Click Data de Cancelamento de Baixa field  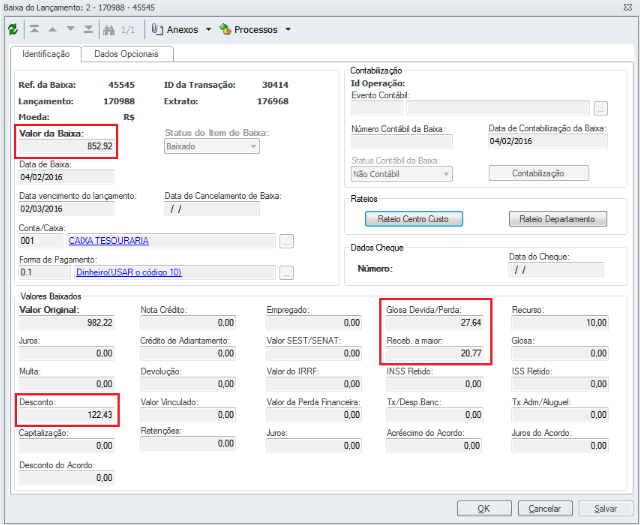click(x=212, y=209)
